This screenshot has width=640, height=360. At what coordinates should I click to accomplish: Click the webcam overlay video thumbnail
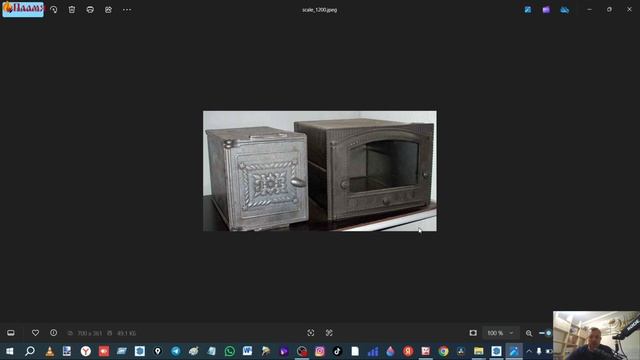(596, 336)
